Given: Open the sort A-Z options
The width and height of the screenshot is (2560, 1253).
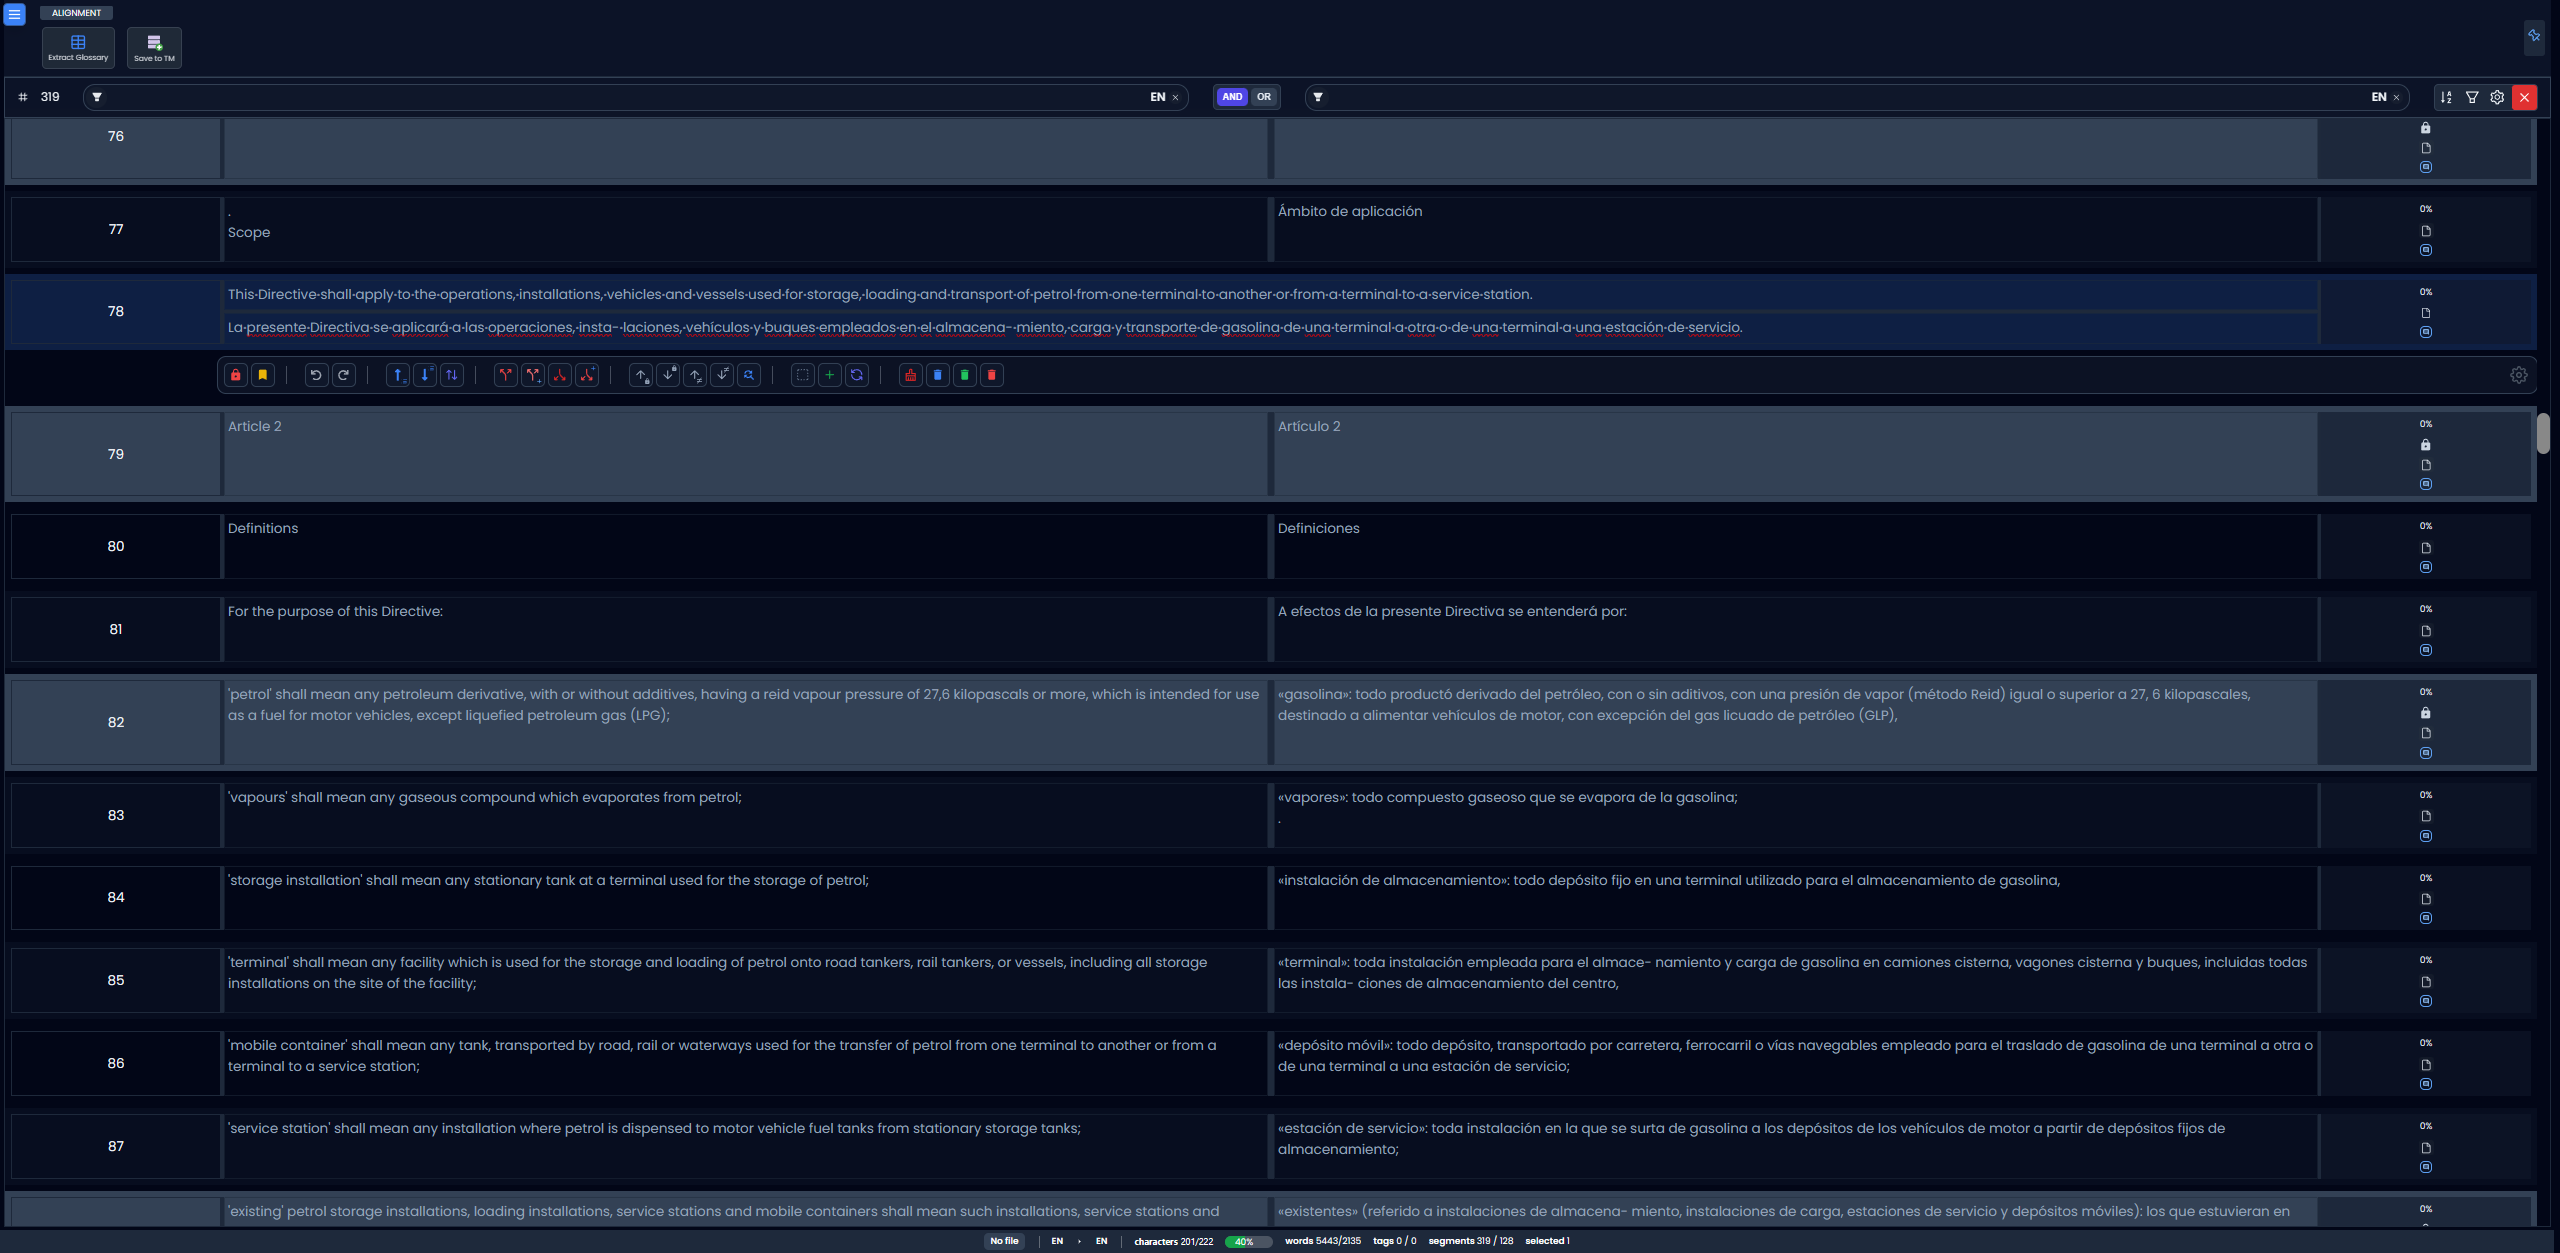Looking at the screenshot, I should (x=2446, y=97).
